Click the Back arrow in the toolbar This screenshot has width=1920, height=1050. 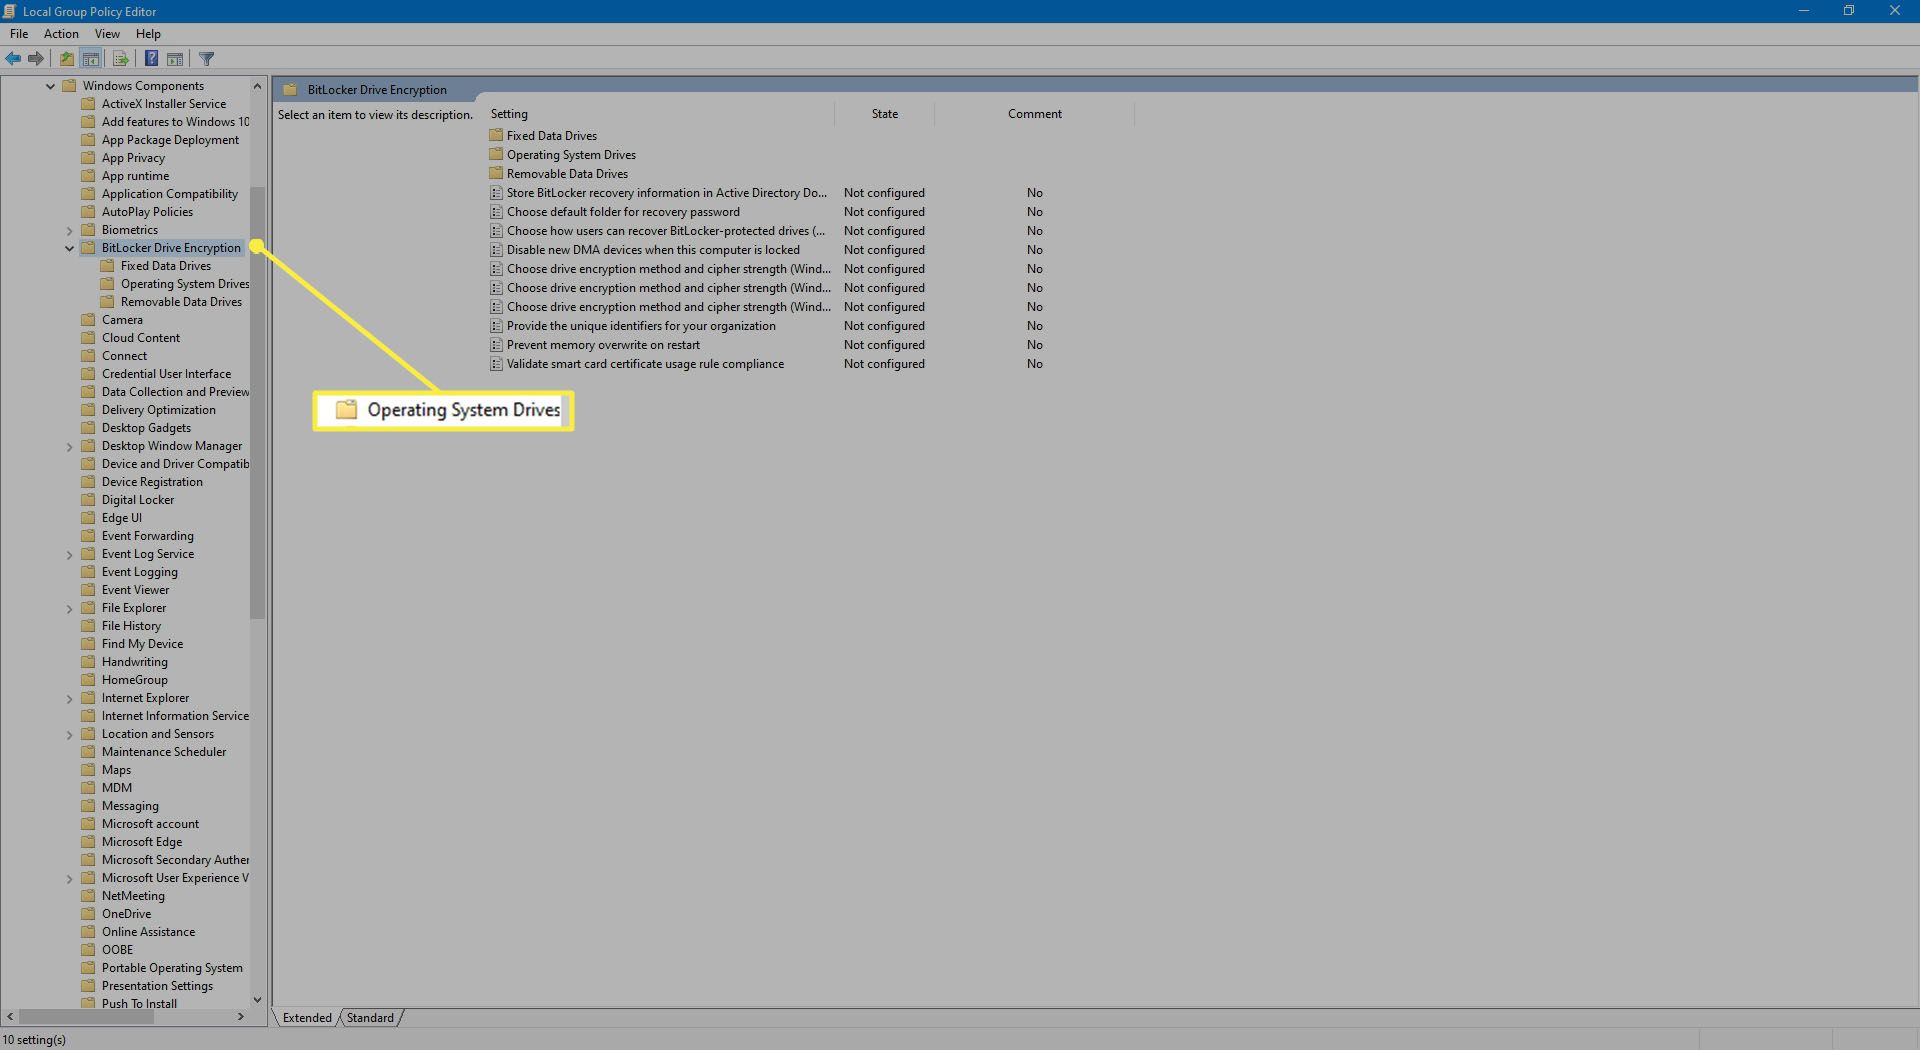point(13,59)
